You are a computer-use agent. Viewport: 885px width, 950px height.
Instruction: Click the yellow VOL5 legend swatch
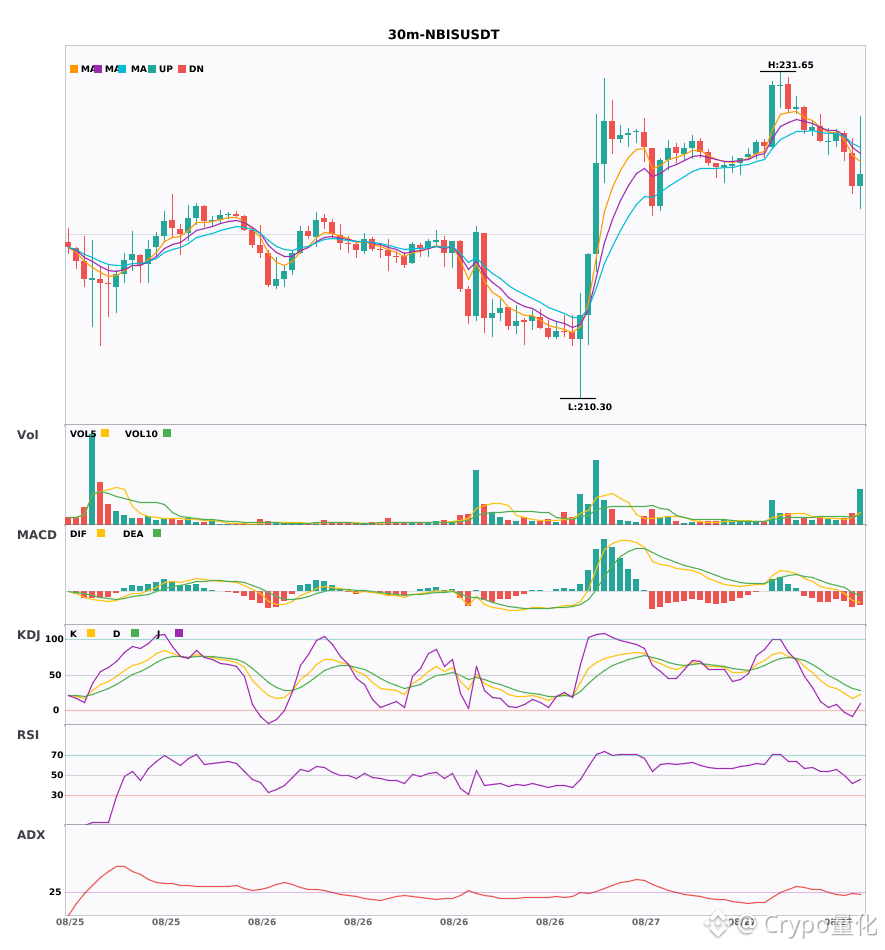[105, 433]
